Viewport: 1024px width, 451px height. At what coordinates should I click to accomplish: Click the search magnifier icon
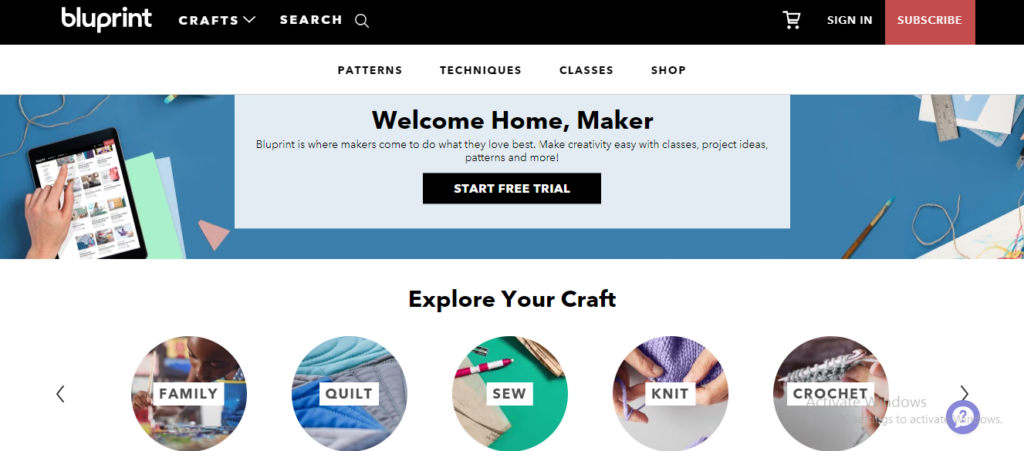click(362, 21)
